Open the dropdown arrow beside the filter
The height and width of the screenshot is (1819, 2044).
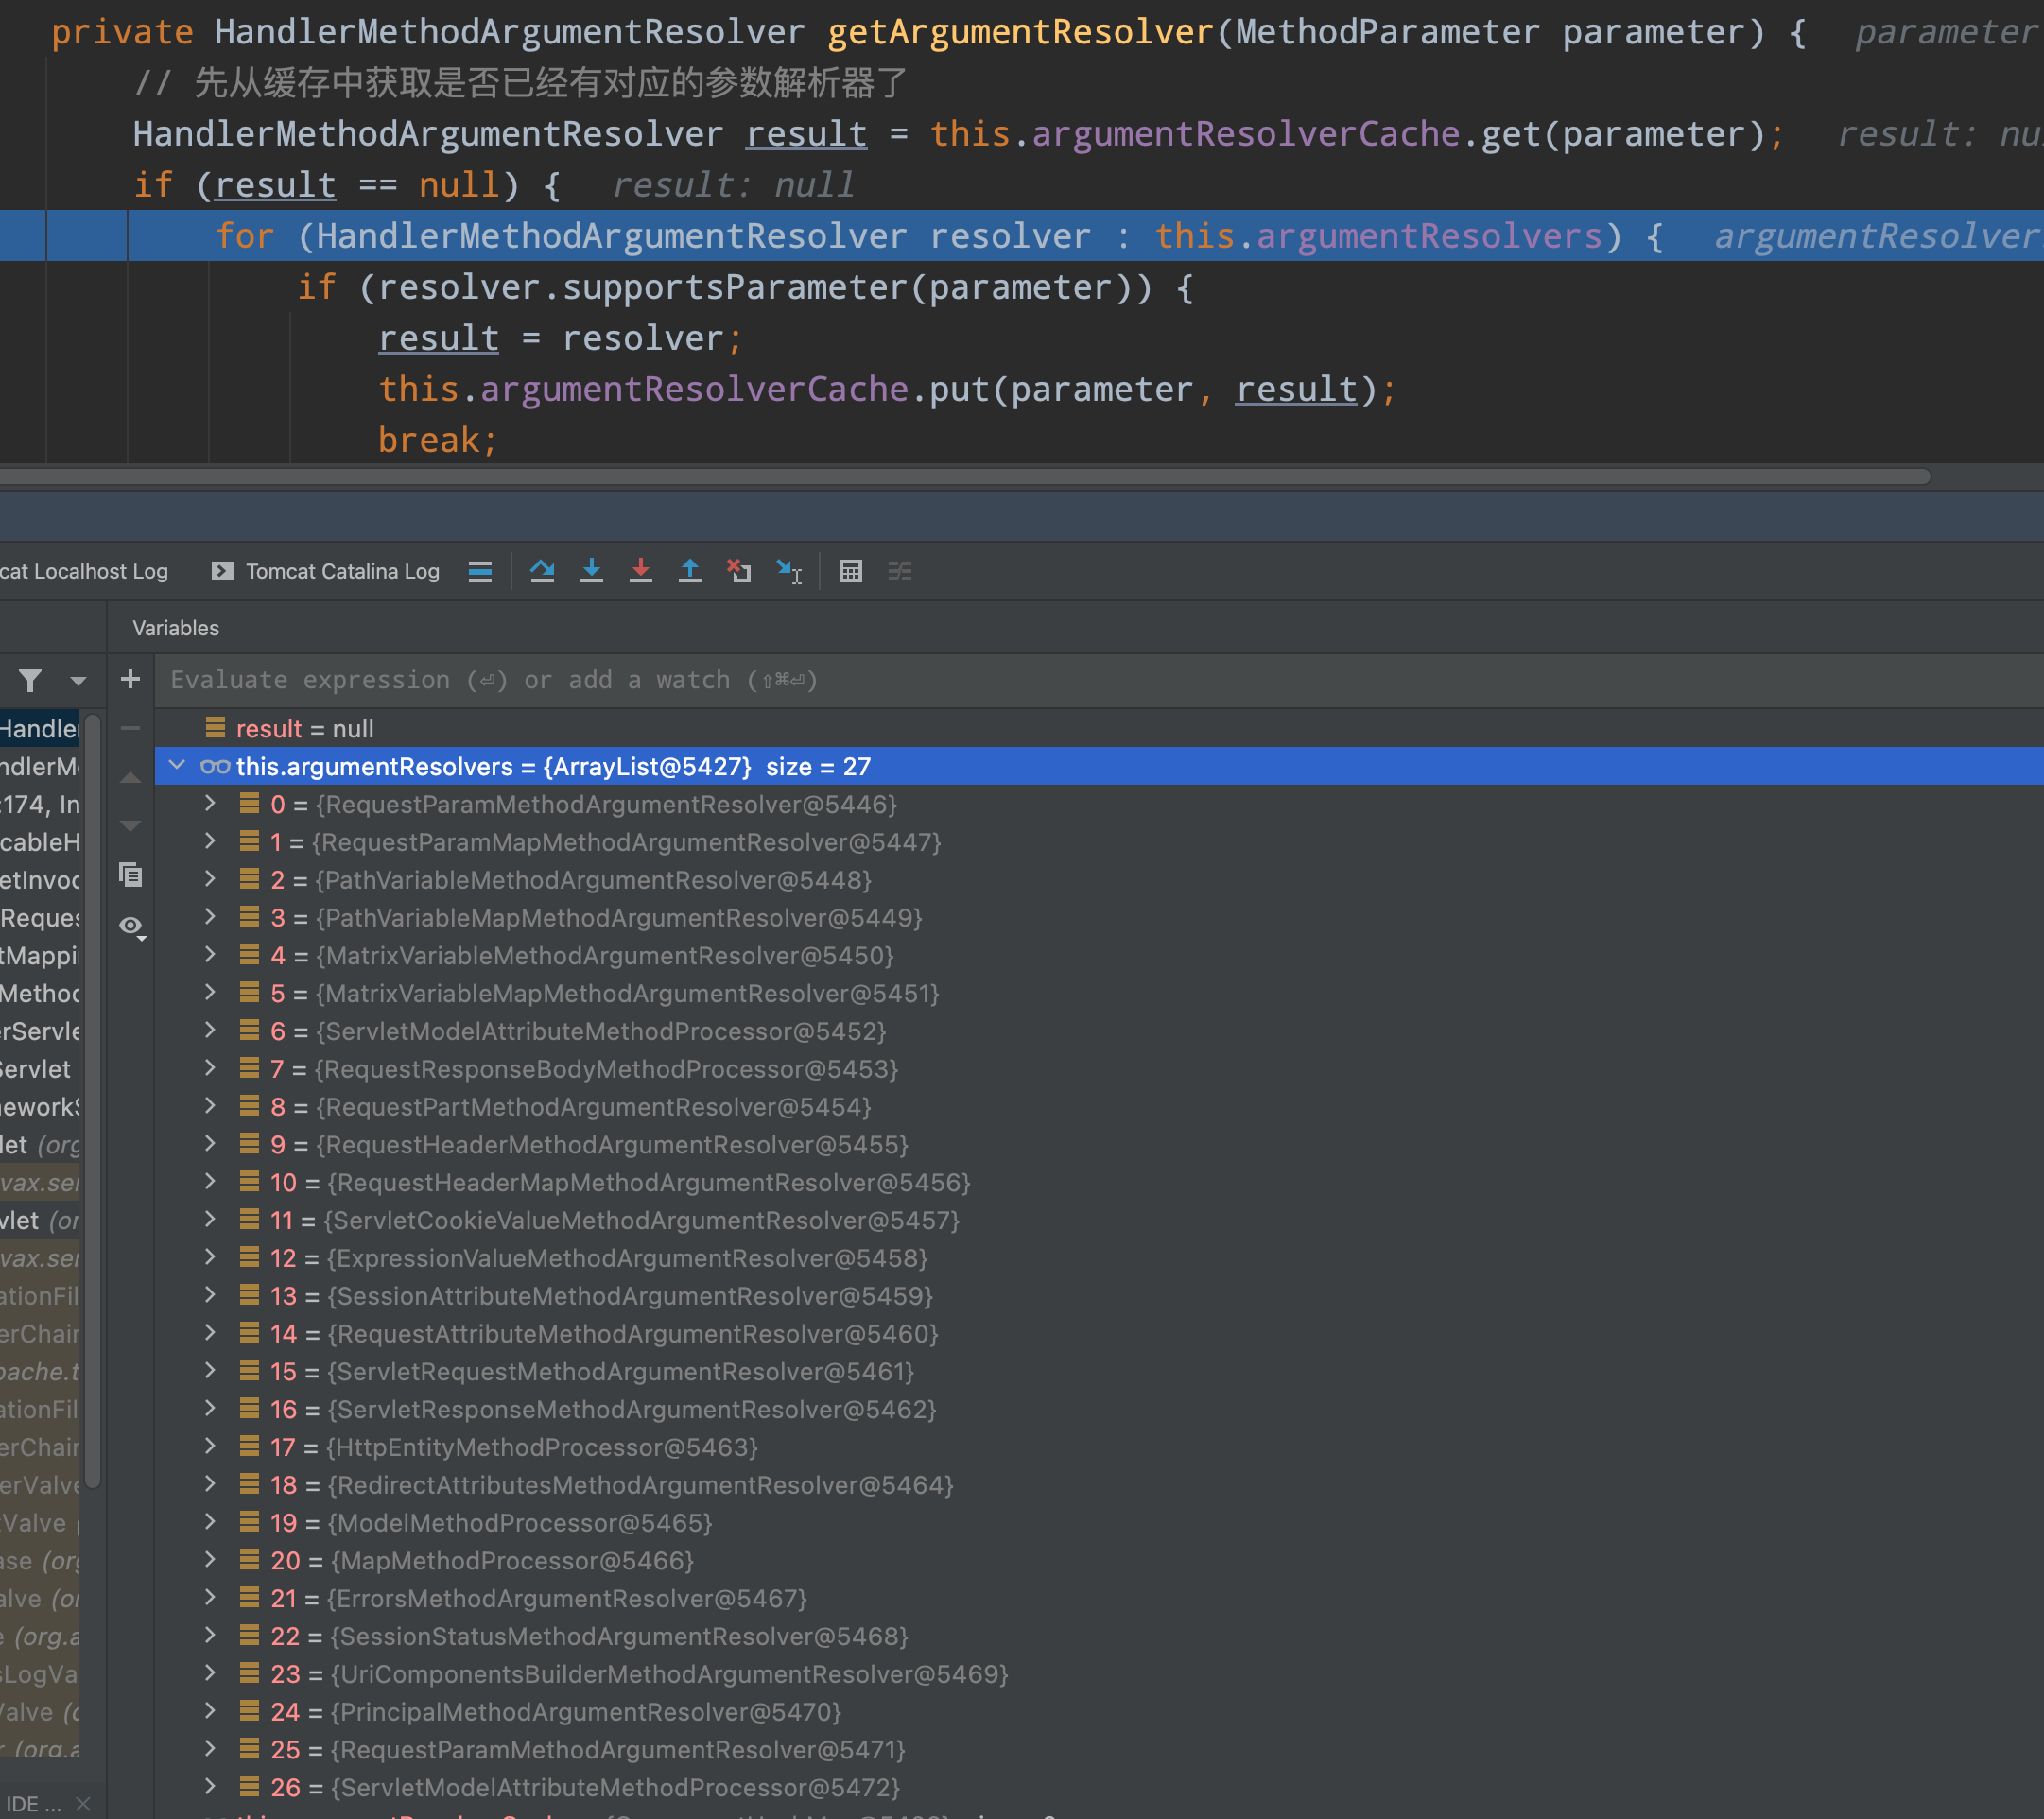[x=78, y=681]
